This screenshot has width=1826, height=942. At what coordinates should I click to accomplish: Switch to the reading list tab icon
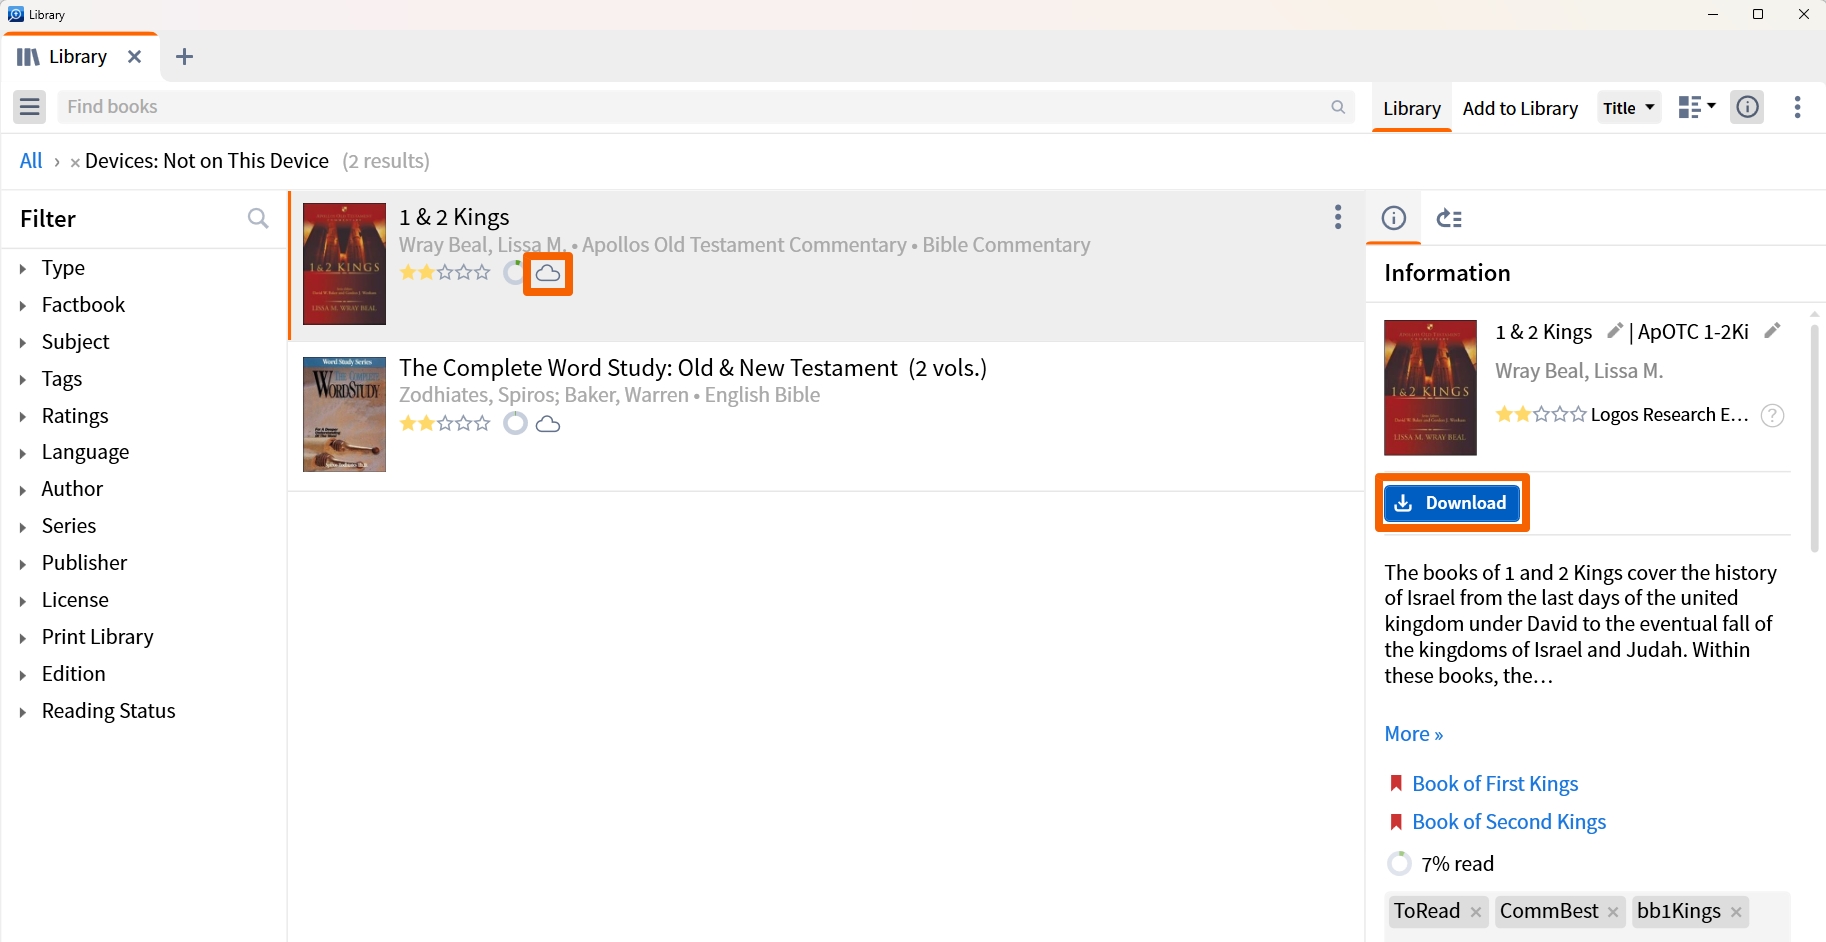point(1450,218)
